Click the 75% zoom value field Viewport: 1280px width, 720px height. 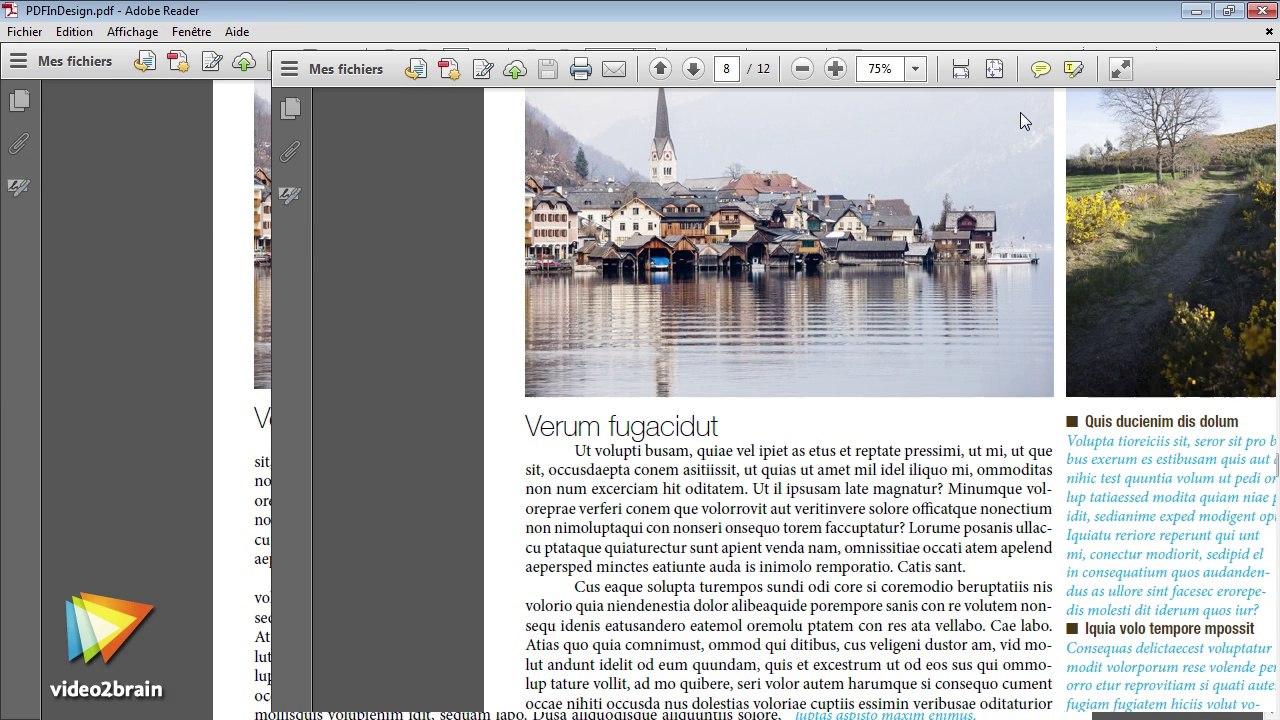coord(880,69)
